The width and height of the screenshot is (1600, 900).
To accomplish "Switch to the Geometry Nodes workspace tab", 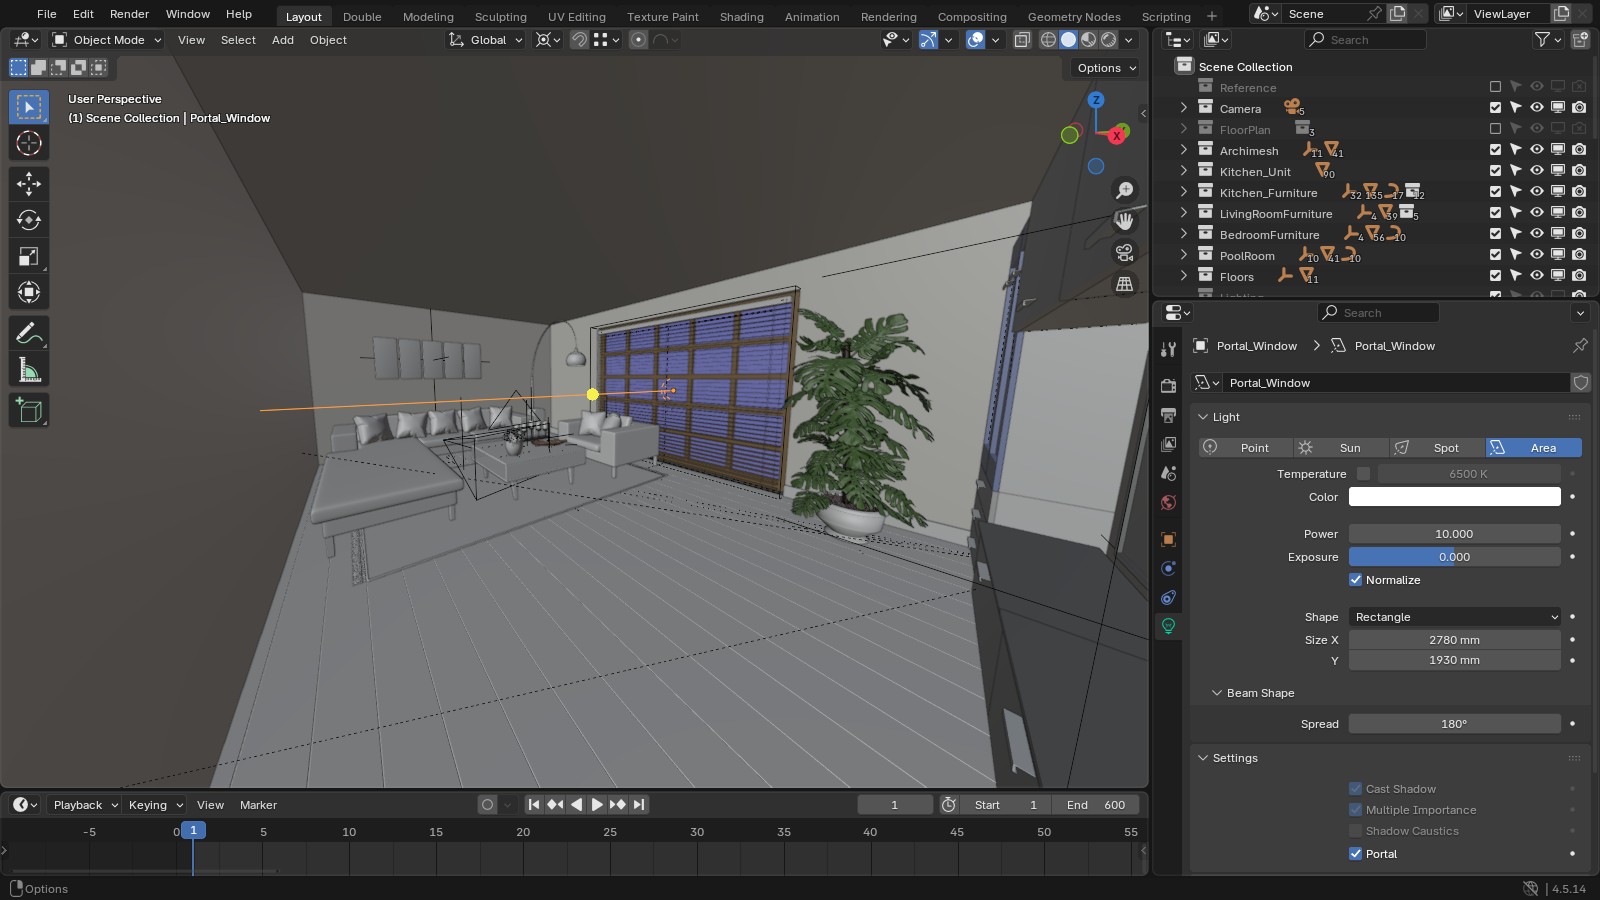I will [1074, 17].
